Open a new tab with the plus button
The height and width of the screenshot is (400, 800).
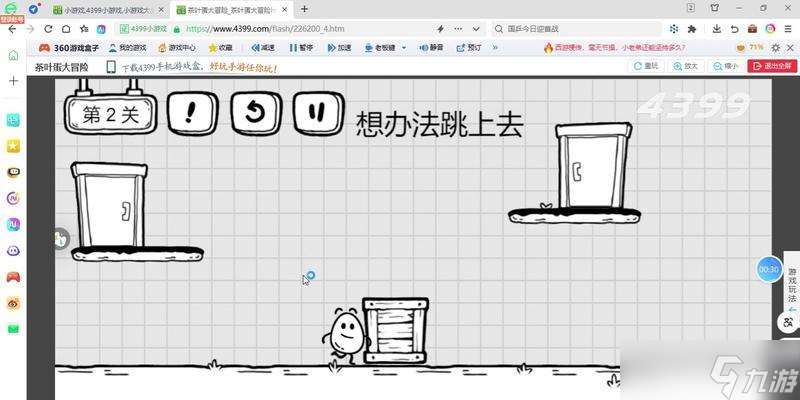tap(305, 9)
